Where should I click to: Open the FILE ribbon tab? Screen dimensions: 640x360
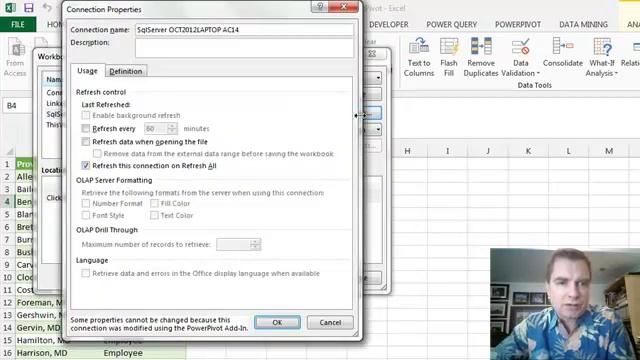click(x=18, y=24)
